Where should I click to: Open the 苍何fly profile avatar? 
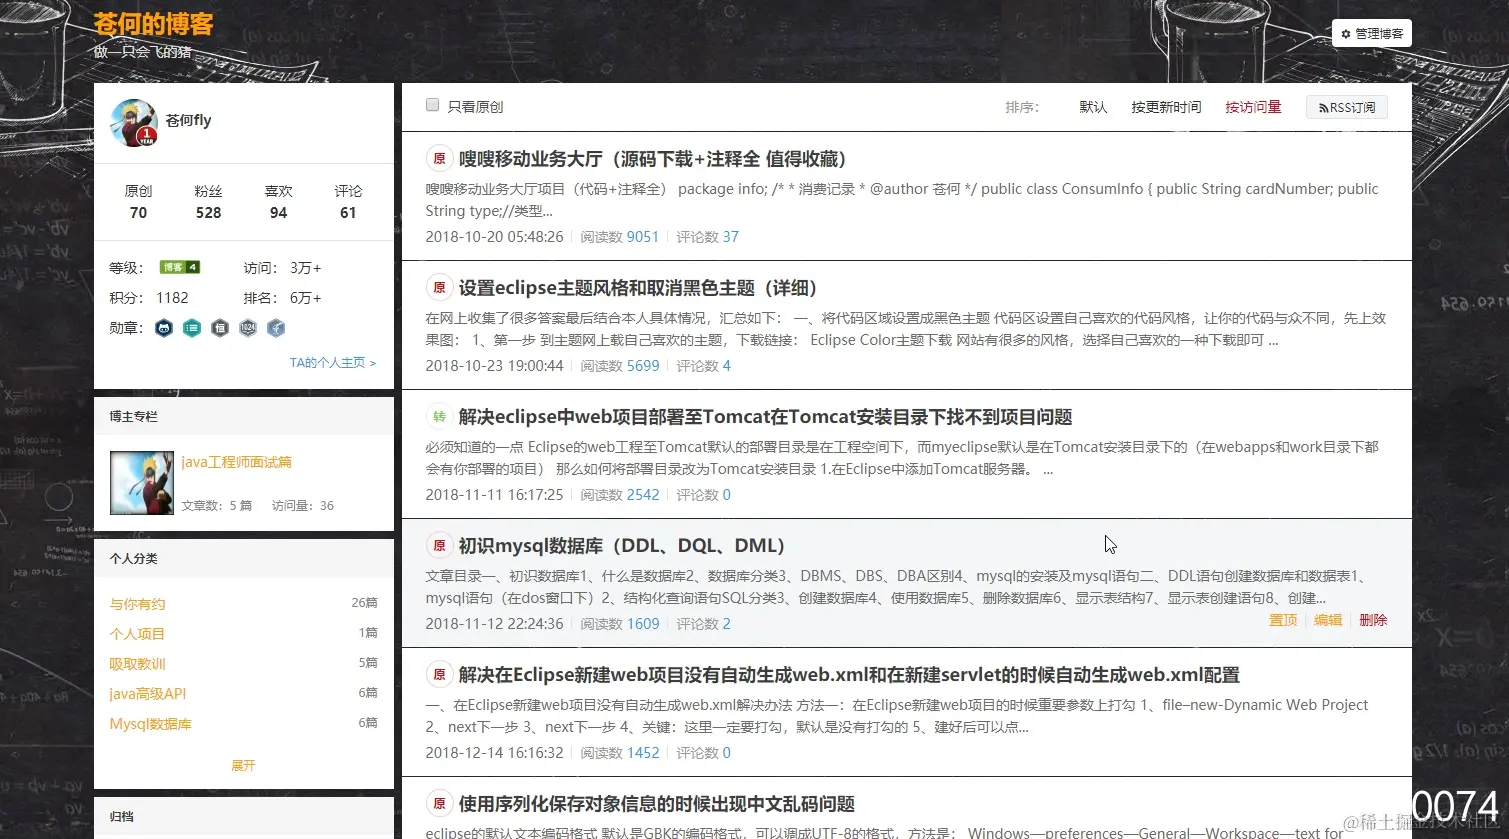pos(134,123)
